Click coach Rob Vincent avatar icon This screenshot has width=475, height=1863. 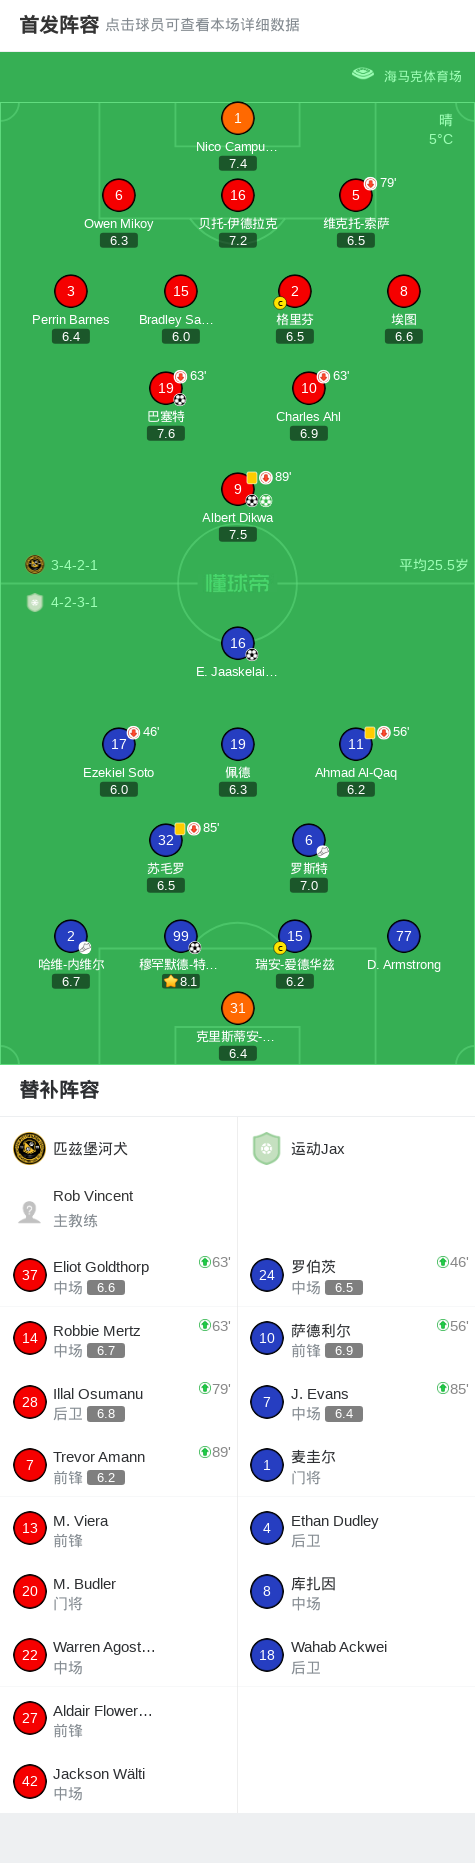click(x=29, y=1211)
